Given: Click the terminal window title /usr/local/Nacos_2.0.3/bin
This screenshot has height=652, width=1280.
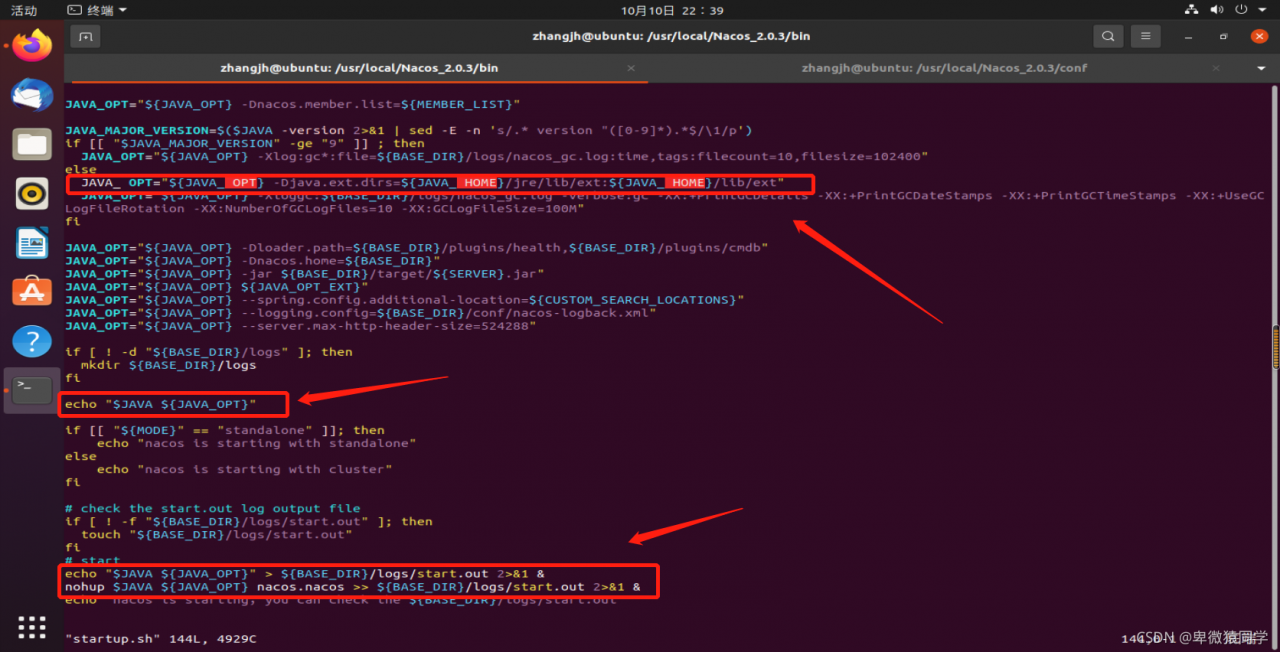Looking at the screenshot, I should click(671, 36).
